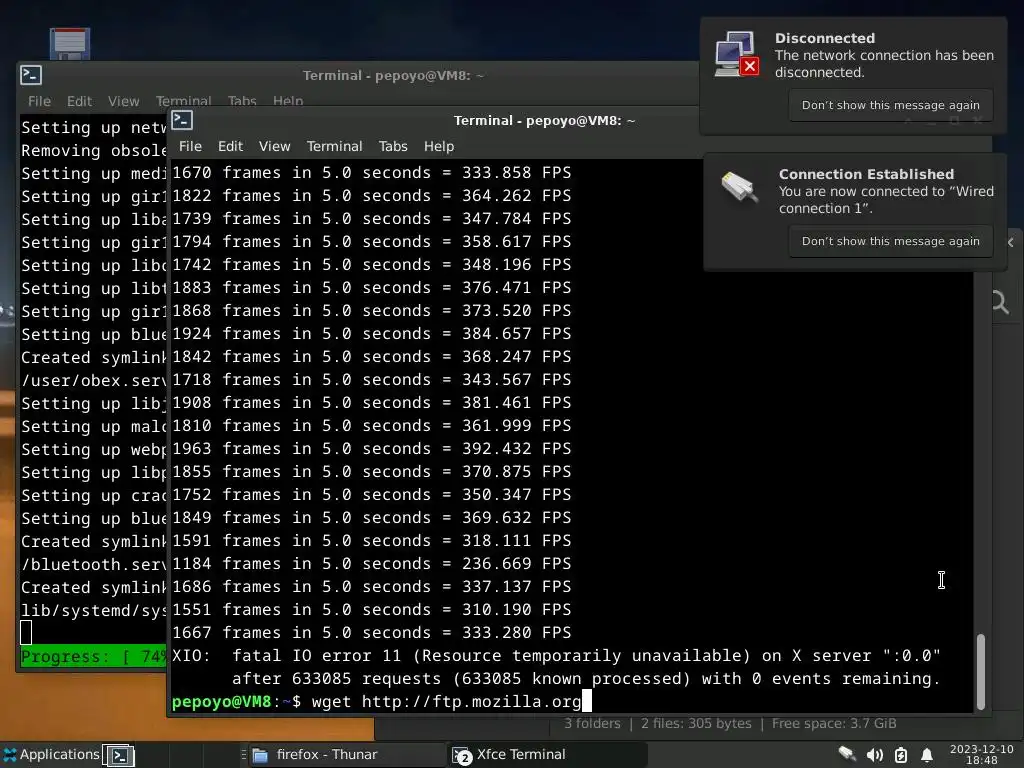Click power manager battery tray icon

(x=901, y=756)
